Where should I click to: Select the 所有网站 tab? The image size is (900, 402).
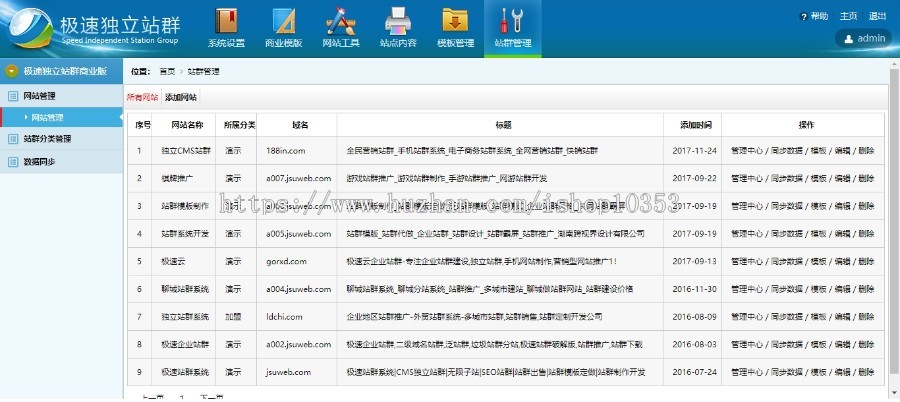point(142,98)
